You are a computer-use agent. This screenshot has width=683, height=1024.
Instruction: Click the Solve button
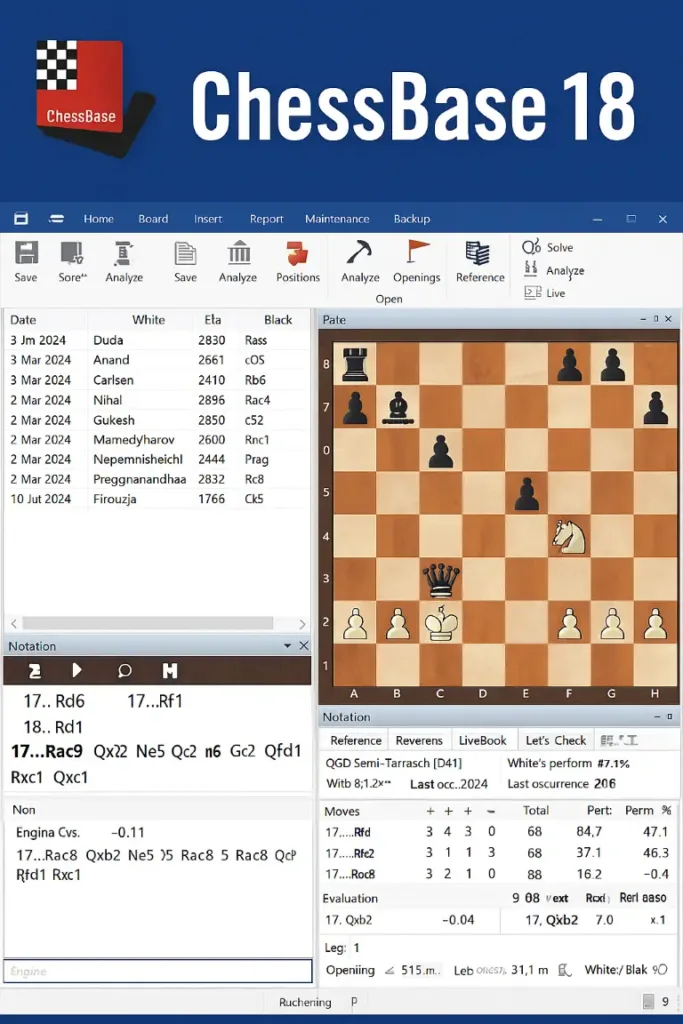[547, 248]
